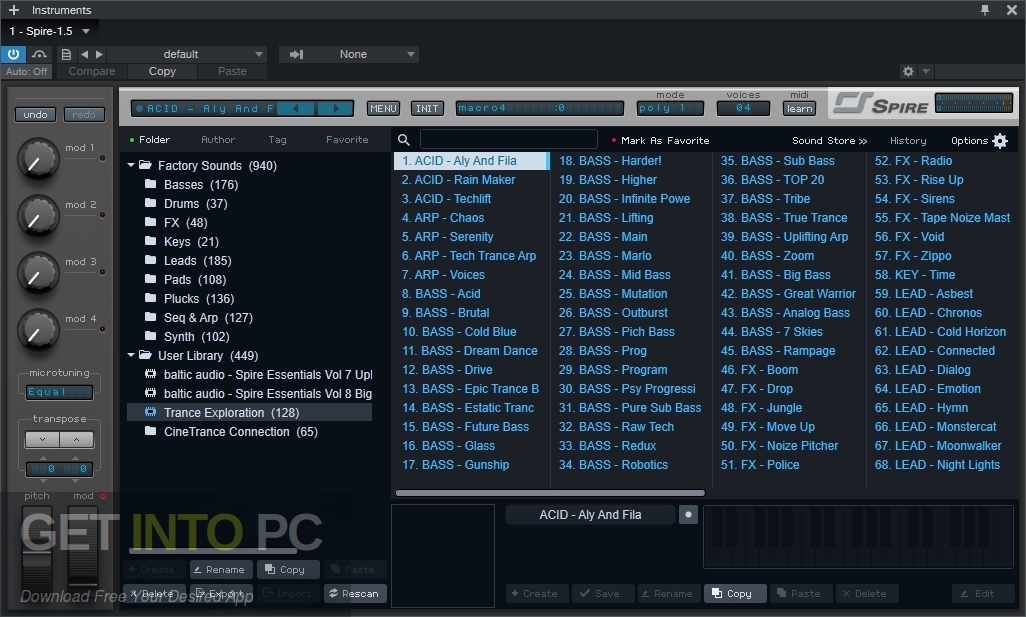The width and height of the screenshot is (1026, 617).
Task: Open the '1 - Spire-1.5' instrument dropdown
Action: pyautogui.click(x=49, y=31)
